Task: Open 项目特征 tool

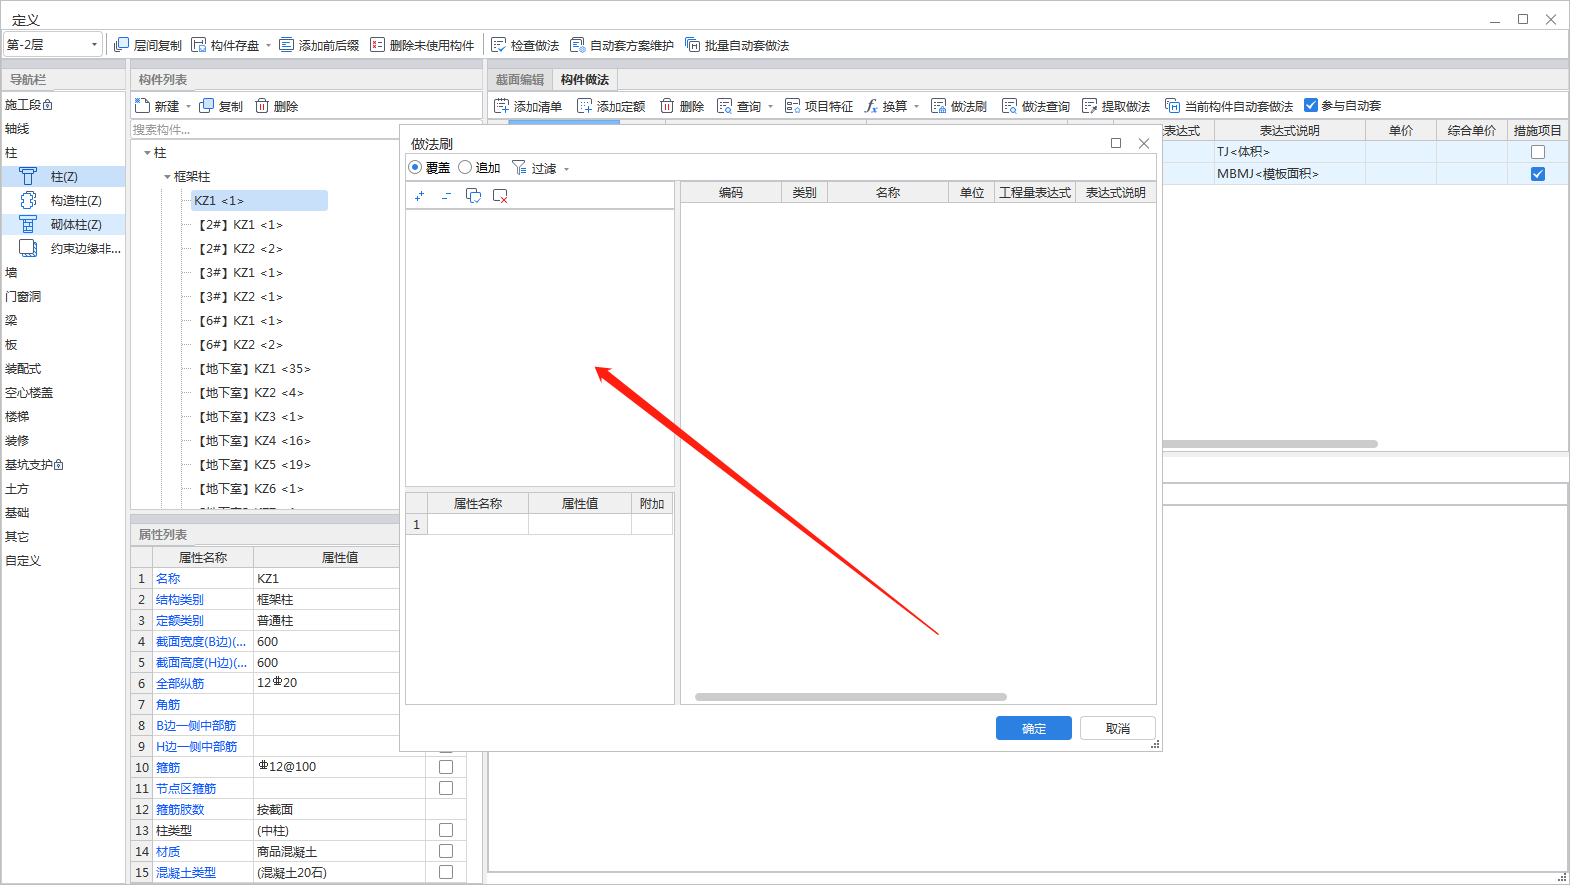Action: click(x=819, y=106)
